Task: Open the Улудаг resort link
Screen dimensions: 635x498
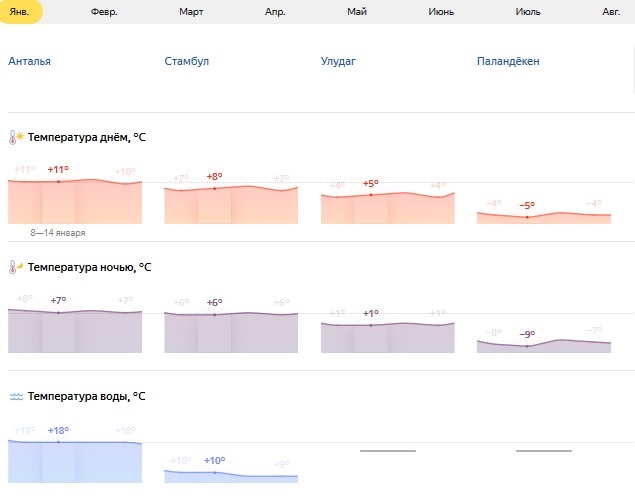Action: (338, 61)
